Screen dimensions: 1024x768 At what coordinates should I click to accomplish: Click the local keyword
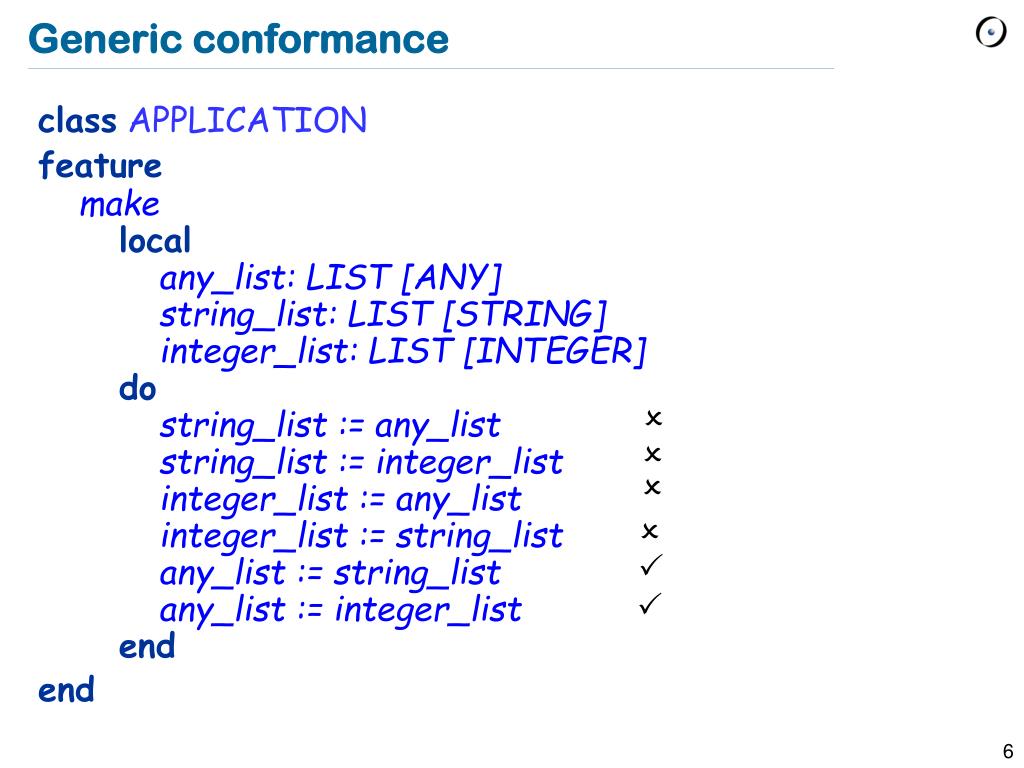(155, 240)
